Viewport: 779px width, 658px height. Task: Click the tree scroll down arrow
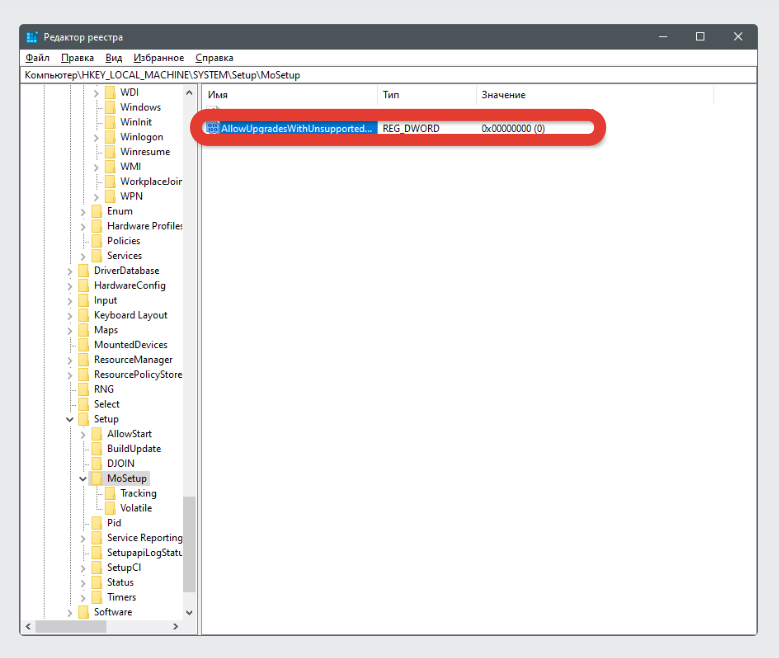pos(189,613)
